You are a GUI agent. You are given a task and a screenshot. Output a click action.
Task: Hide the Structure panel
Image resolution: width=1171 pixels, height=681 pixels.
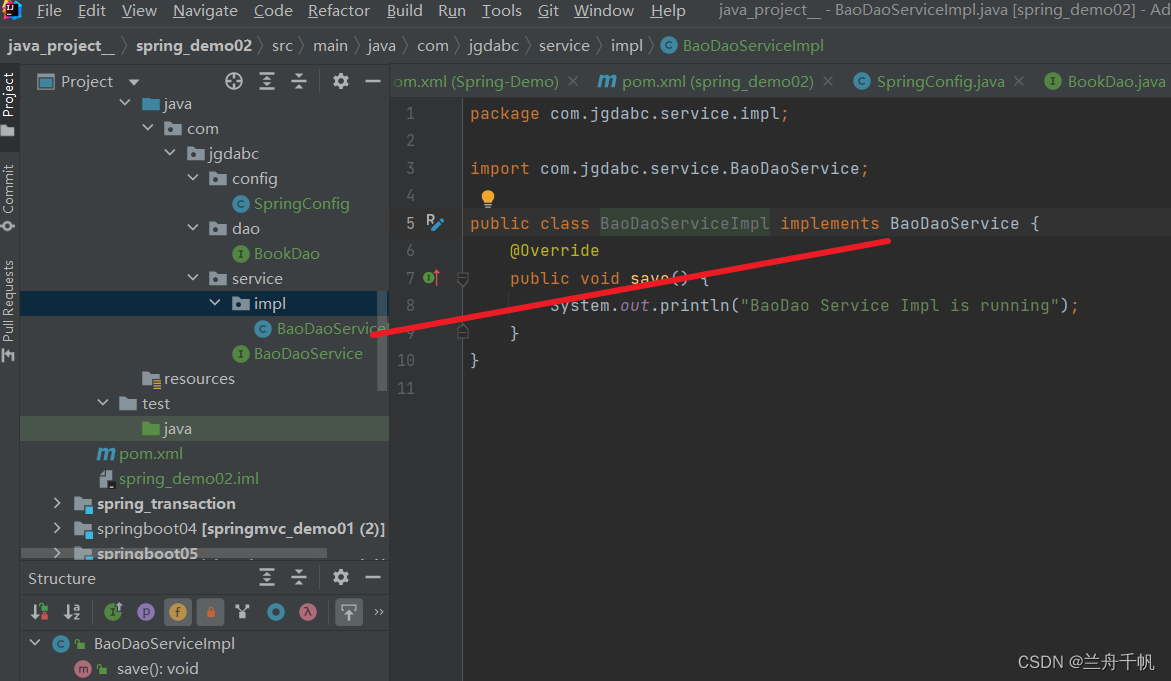pos(373,577)
